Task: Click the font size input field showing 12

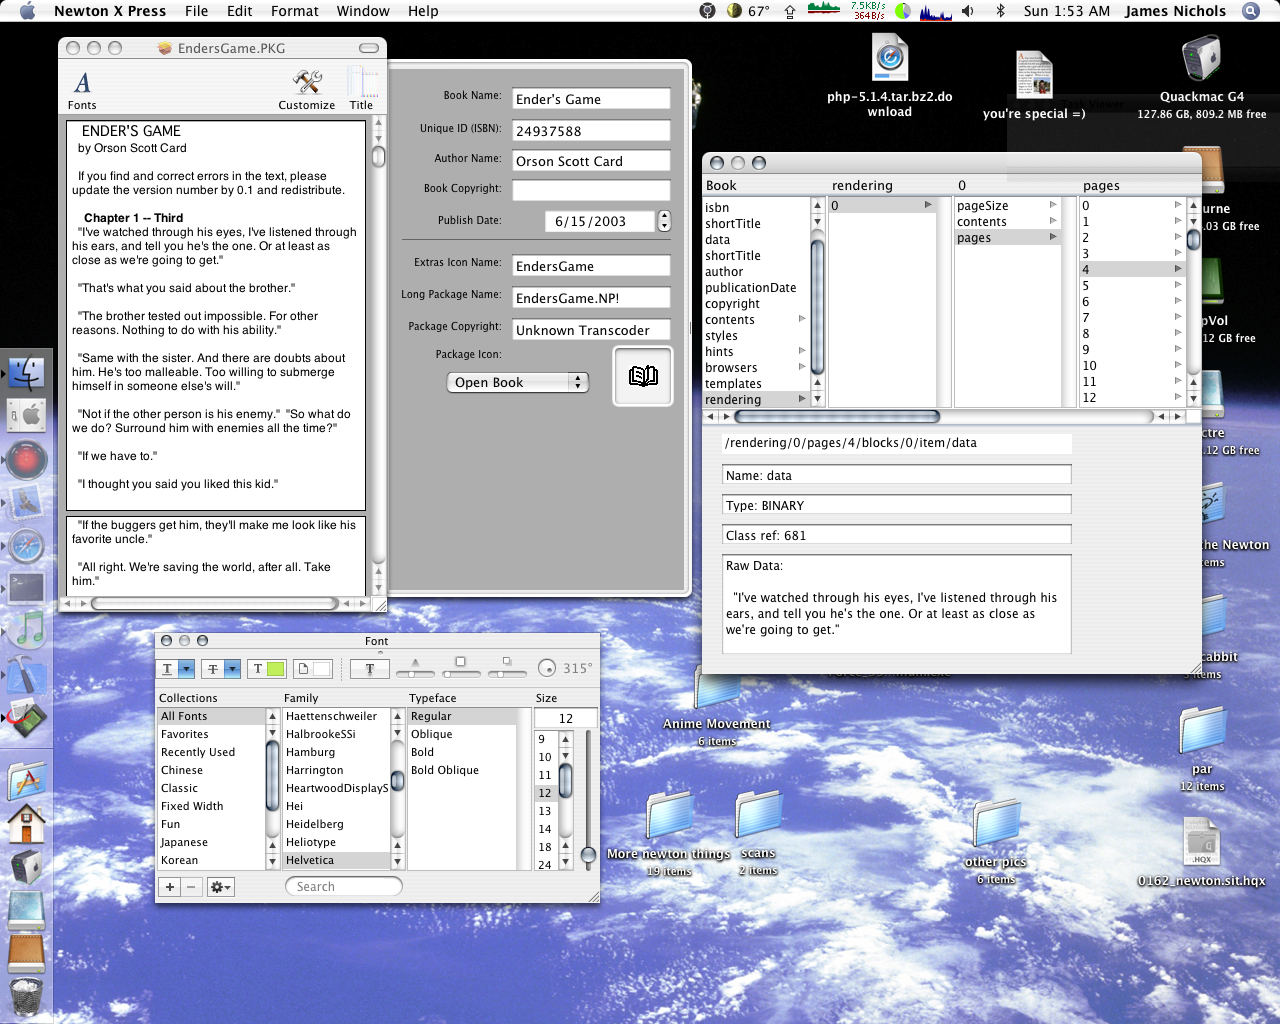Action: tap(565, 718)
